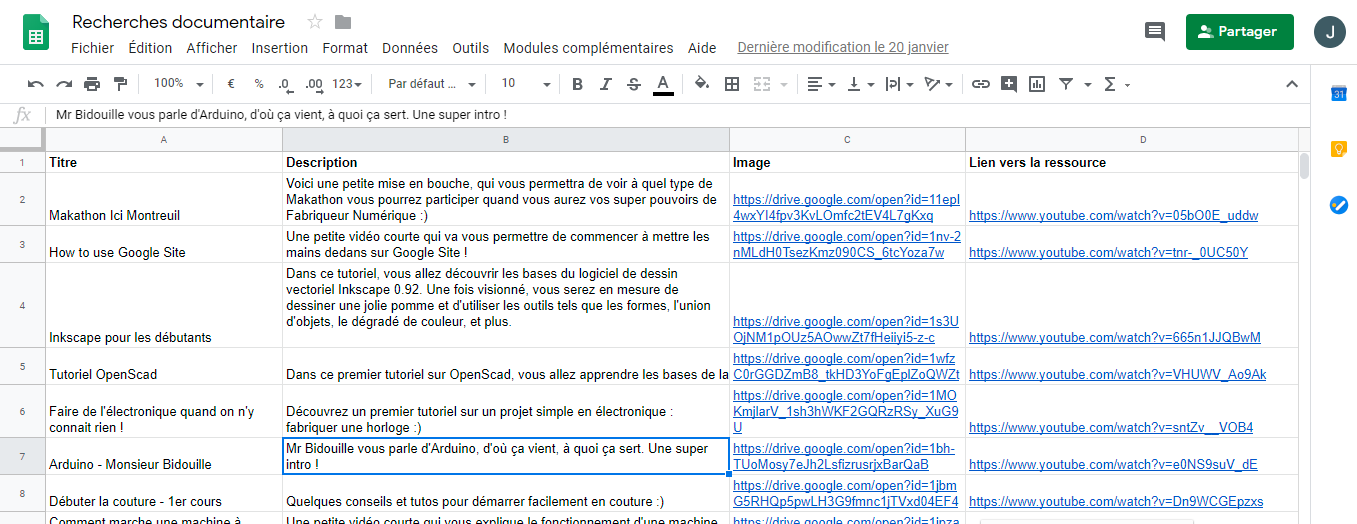Open the Format menu
The width and height of the screenshot is (1357, 524).
click(345, 48)
